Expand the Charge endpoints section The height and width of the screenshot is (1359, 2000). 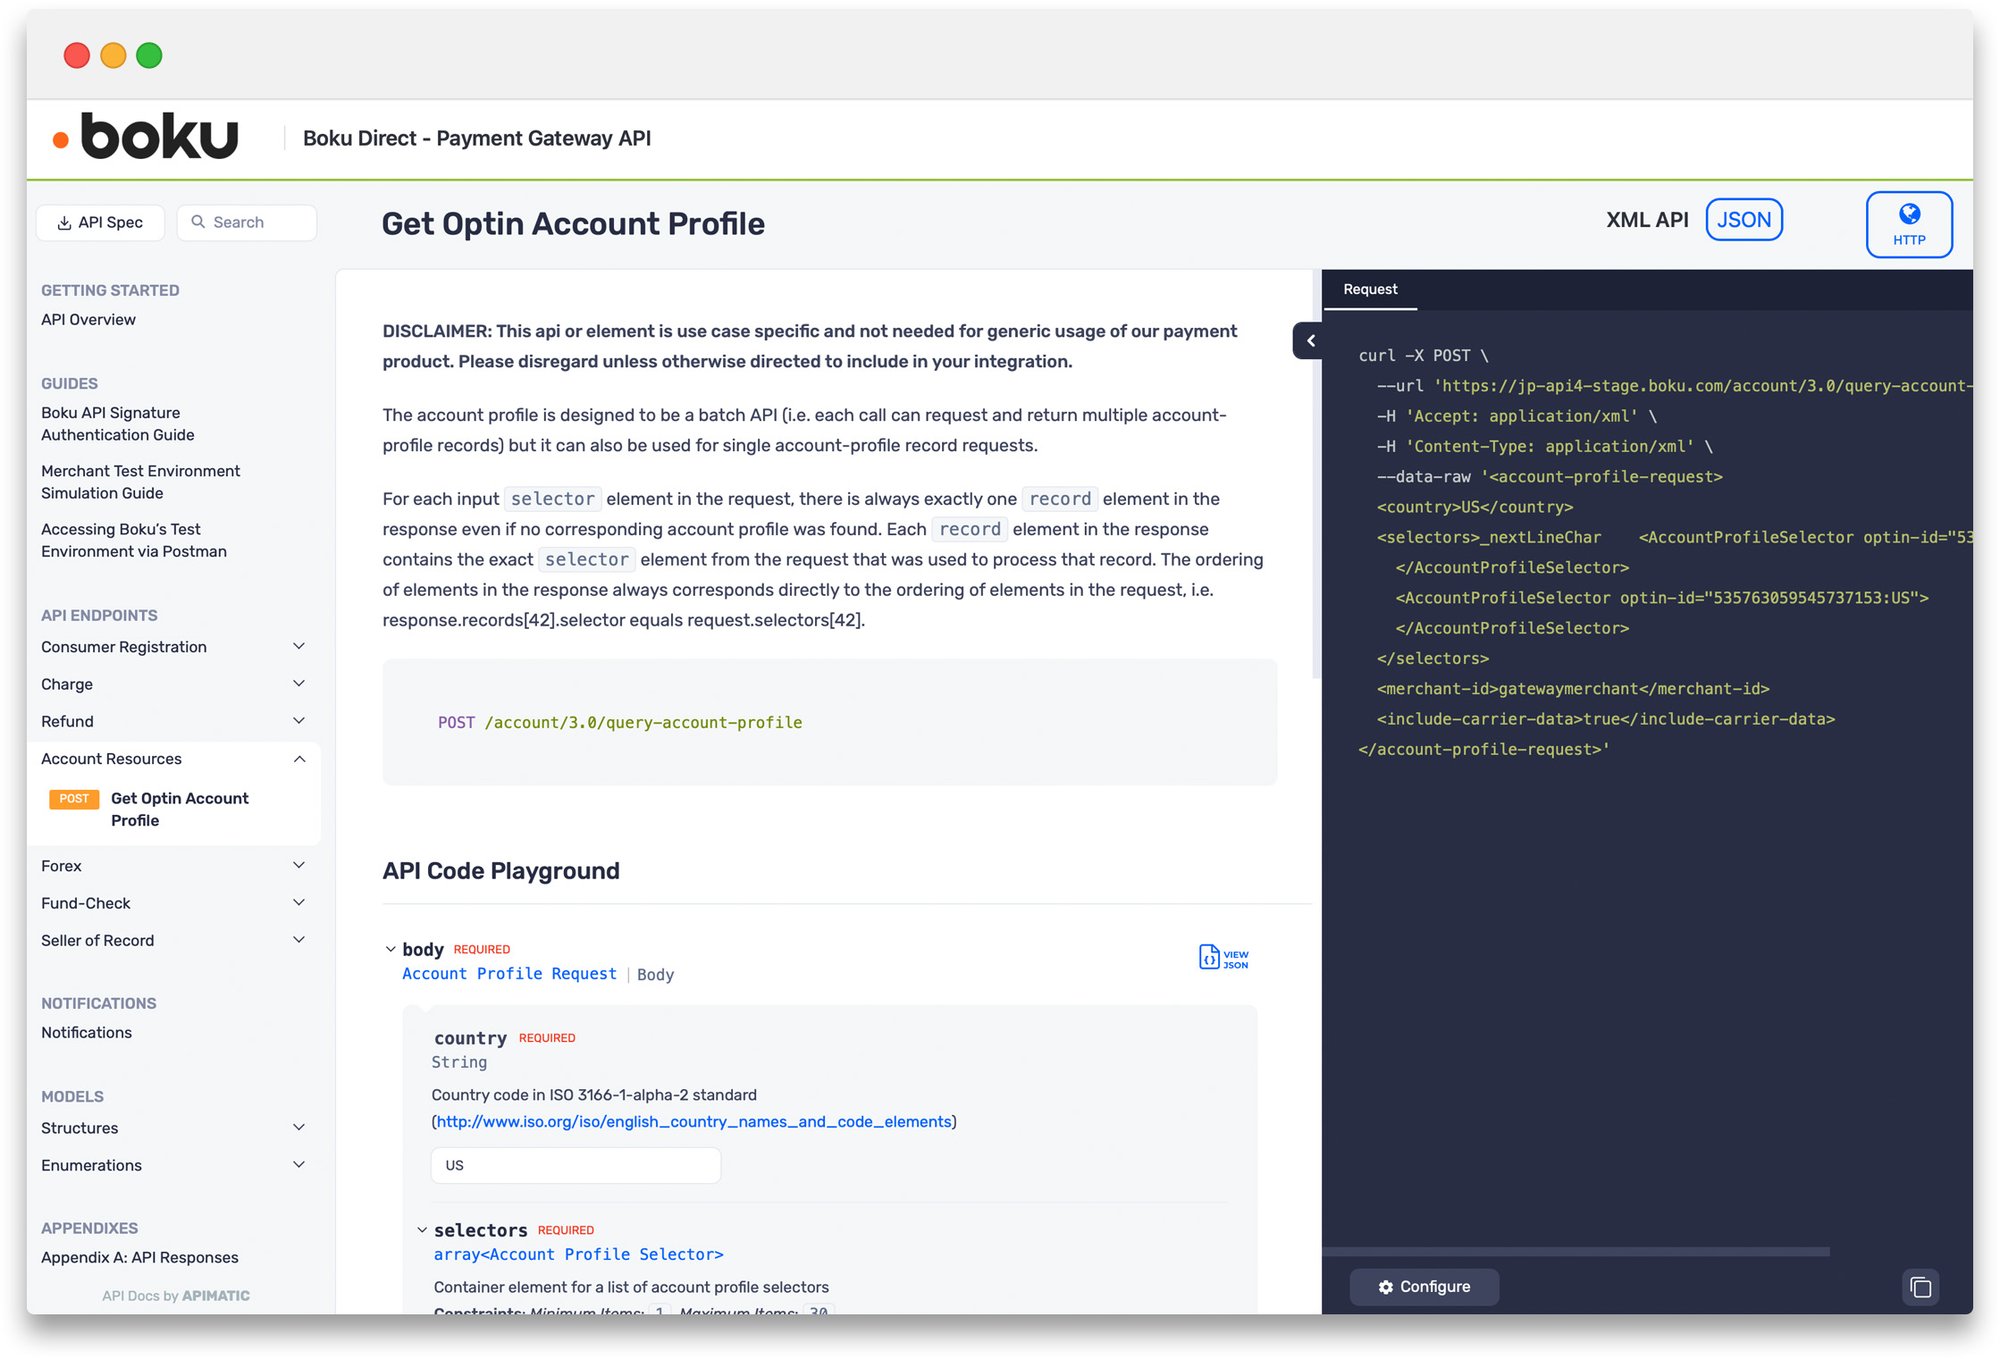173,684
